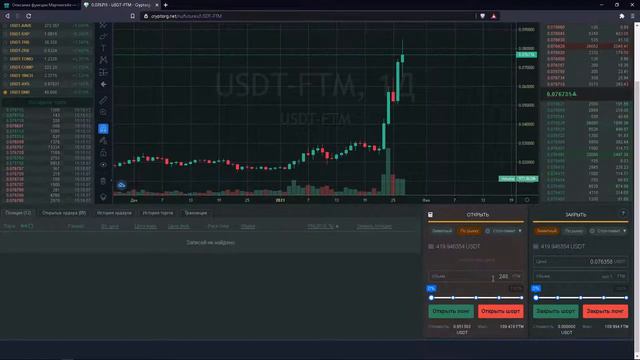Click the cloud logo on the chart
The height and width of the screenshot is (360, 640).
(122, 185)
